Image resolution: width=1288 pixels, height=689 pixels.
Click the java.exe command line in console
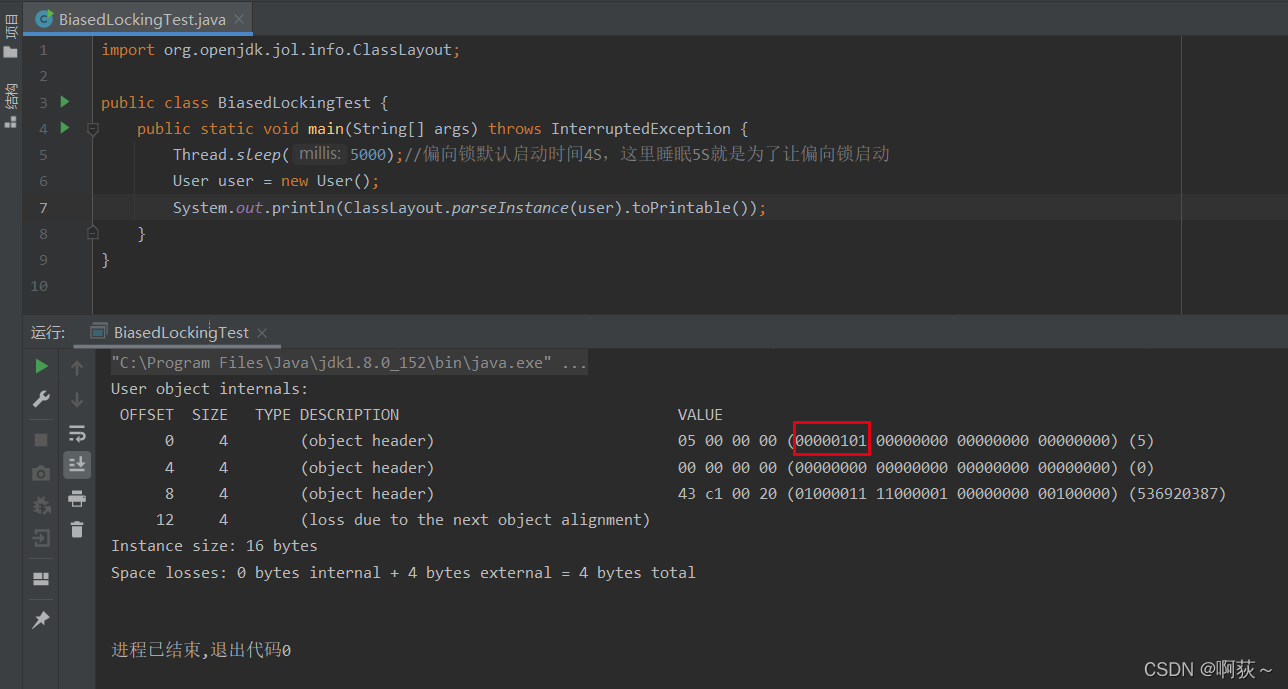pyautogui.click(x=349, y=363)
